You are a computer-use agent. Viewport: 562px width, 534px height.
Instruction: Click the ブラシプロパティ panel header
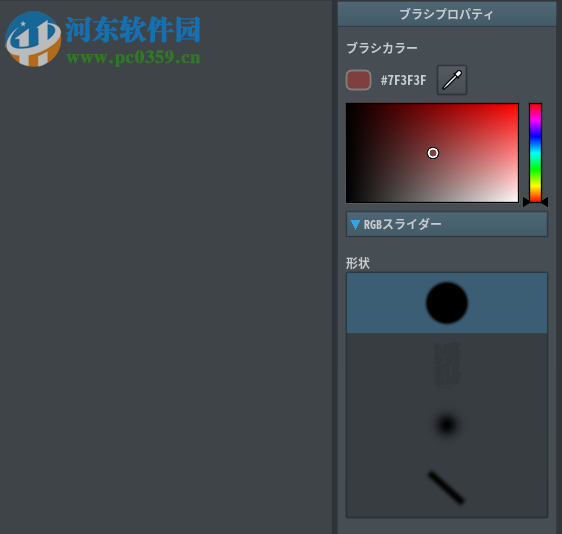coord(447,14)
